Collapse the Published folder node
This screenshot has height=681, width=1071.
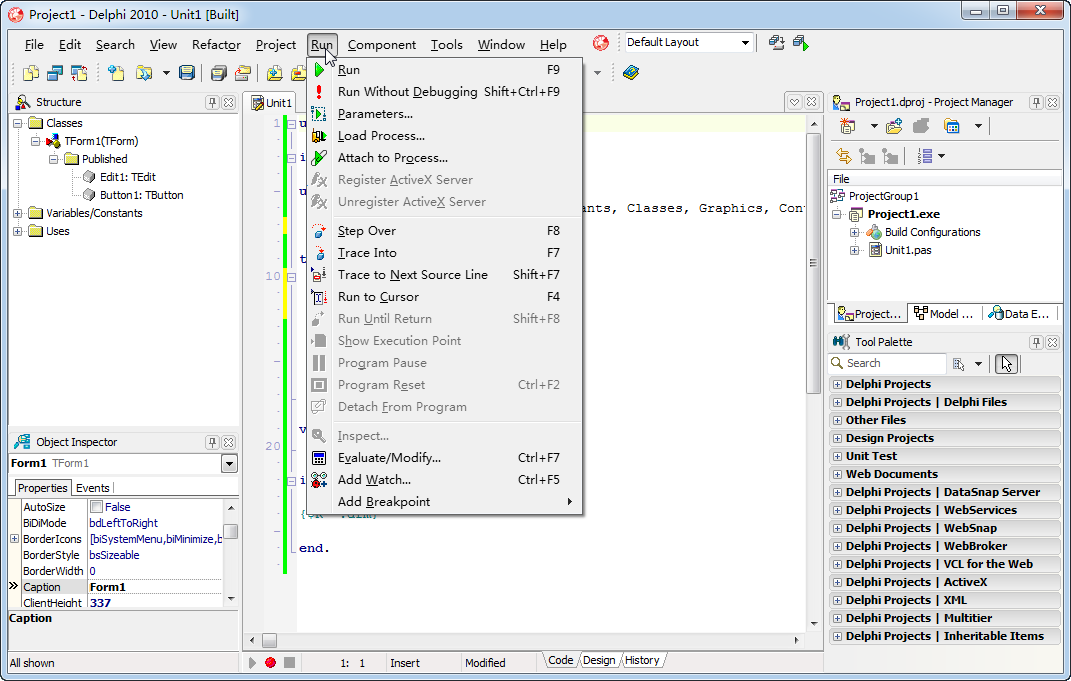coord(53,159)
